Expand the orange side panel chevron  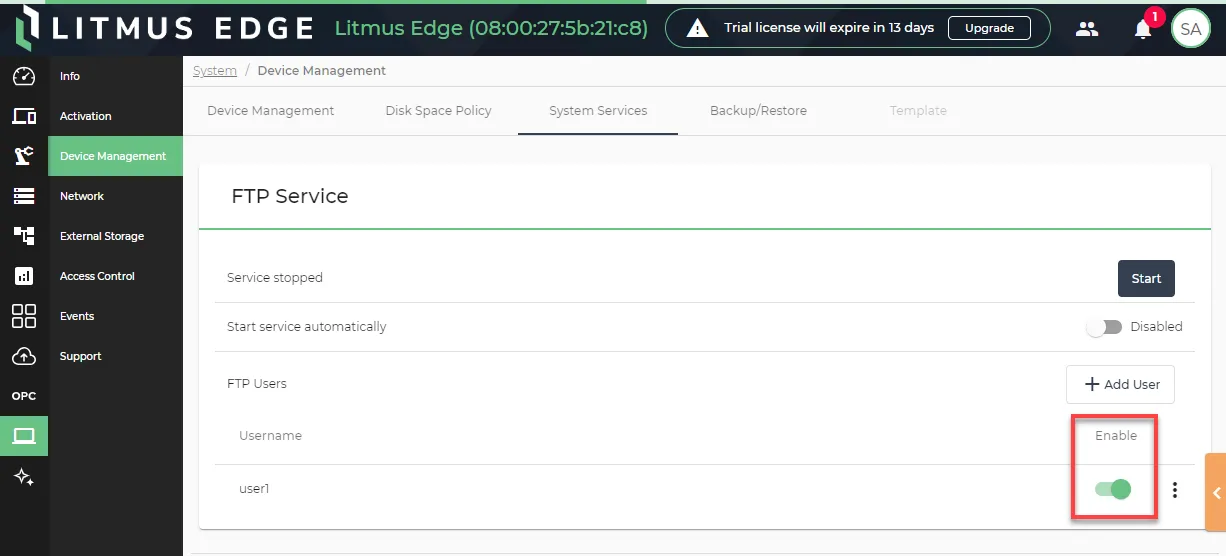point(1215,492)
